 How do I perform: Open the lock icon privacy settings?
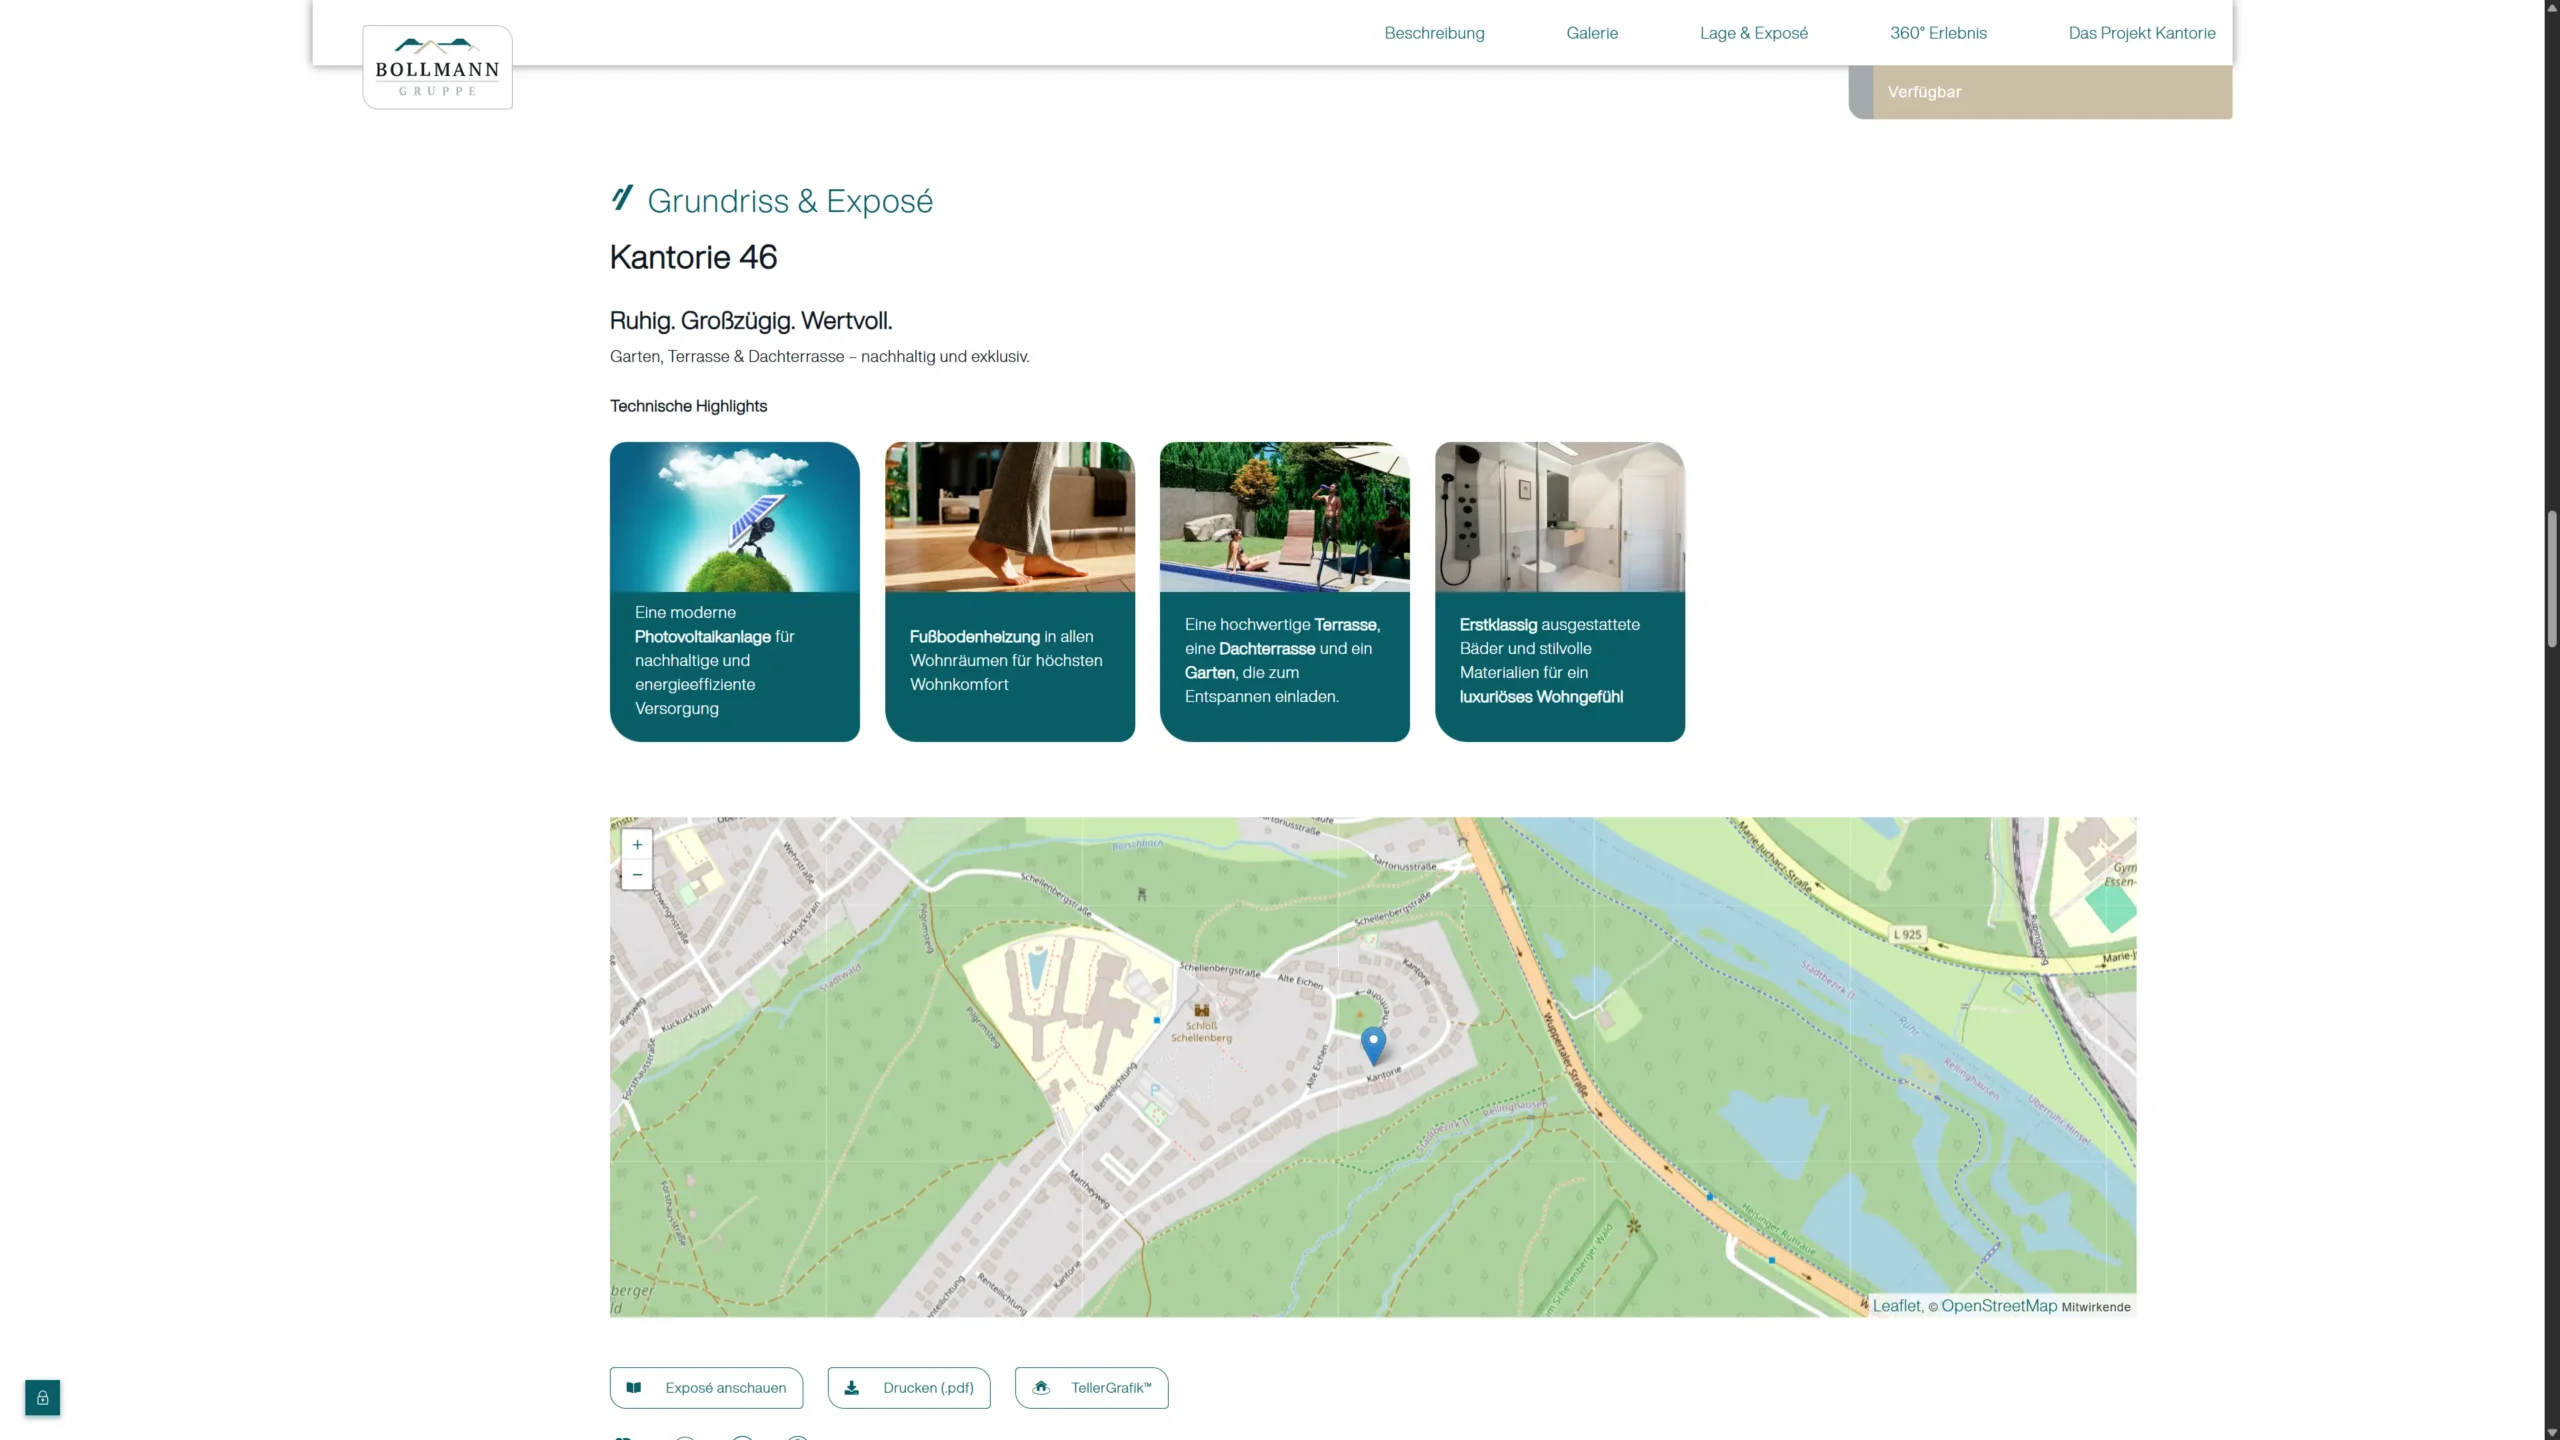pyautogui.click(x=42, y=1397)
